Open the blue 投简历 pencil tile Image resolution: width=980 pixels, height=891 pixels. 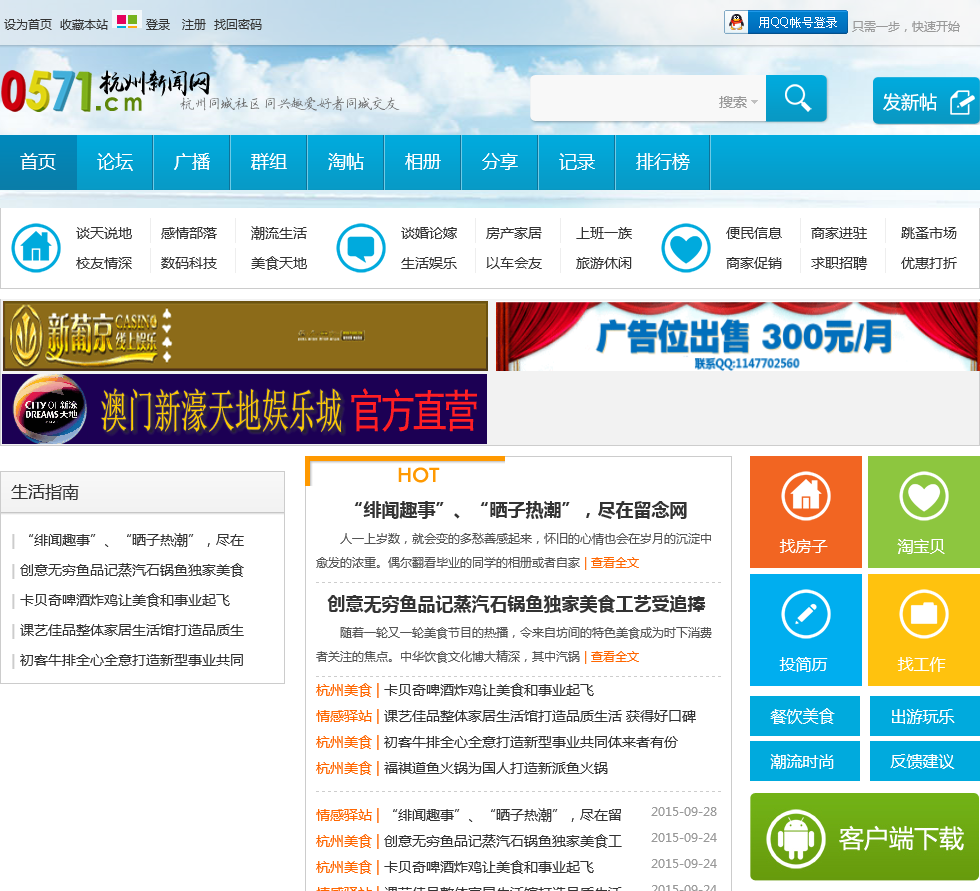(806, 630)
